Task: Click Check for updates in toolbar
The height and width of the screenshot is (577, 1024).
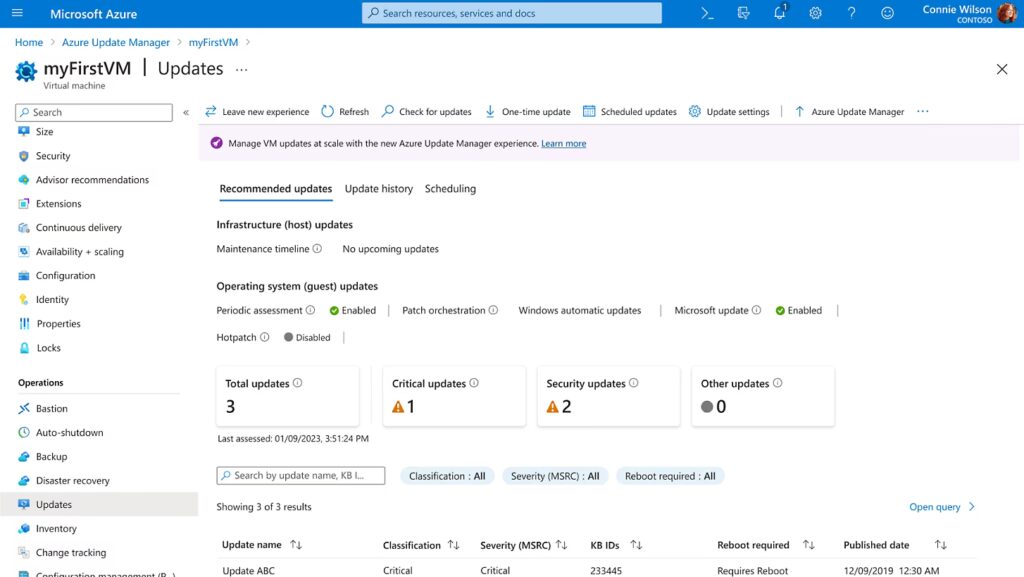Action: click(426, 112)
